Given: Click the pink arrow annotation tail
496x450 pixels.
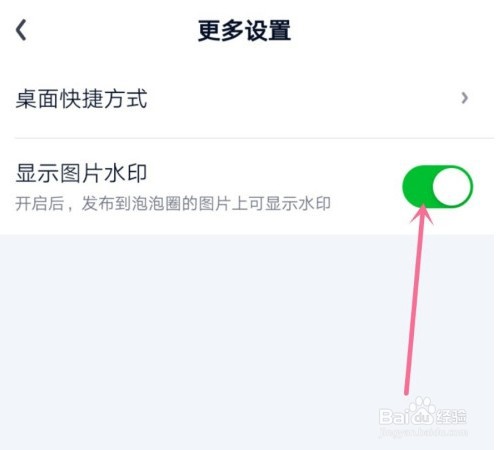Looking at the screenshot, I should coord(406,390).
